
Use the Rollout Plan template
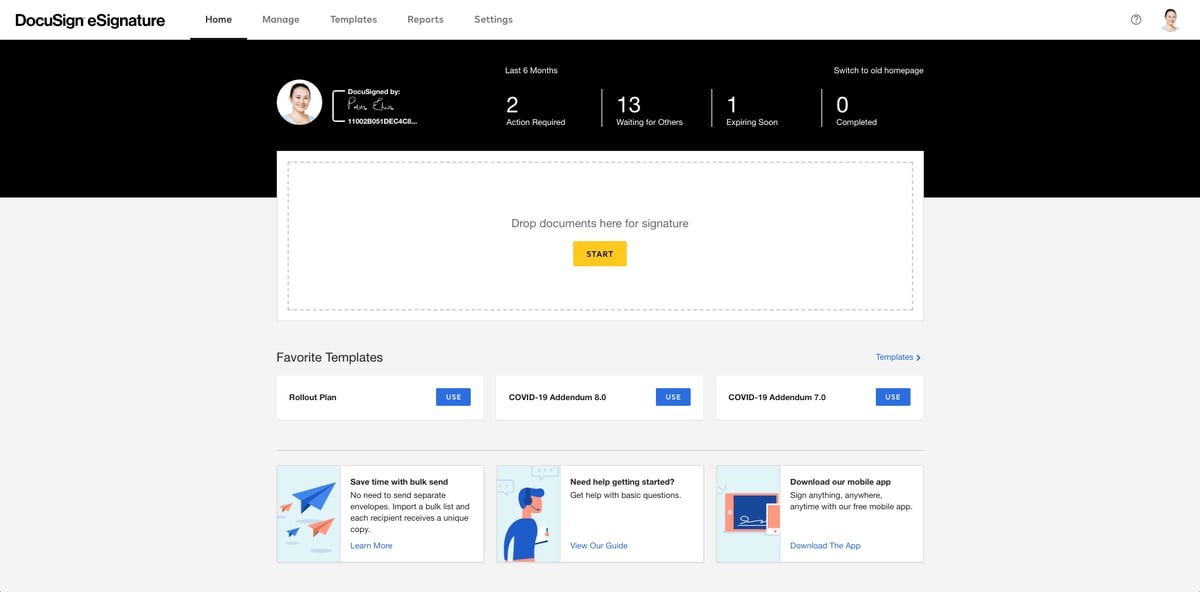[x=453, y=396]
